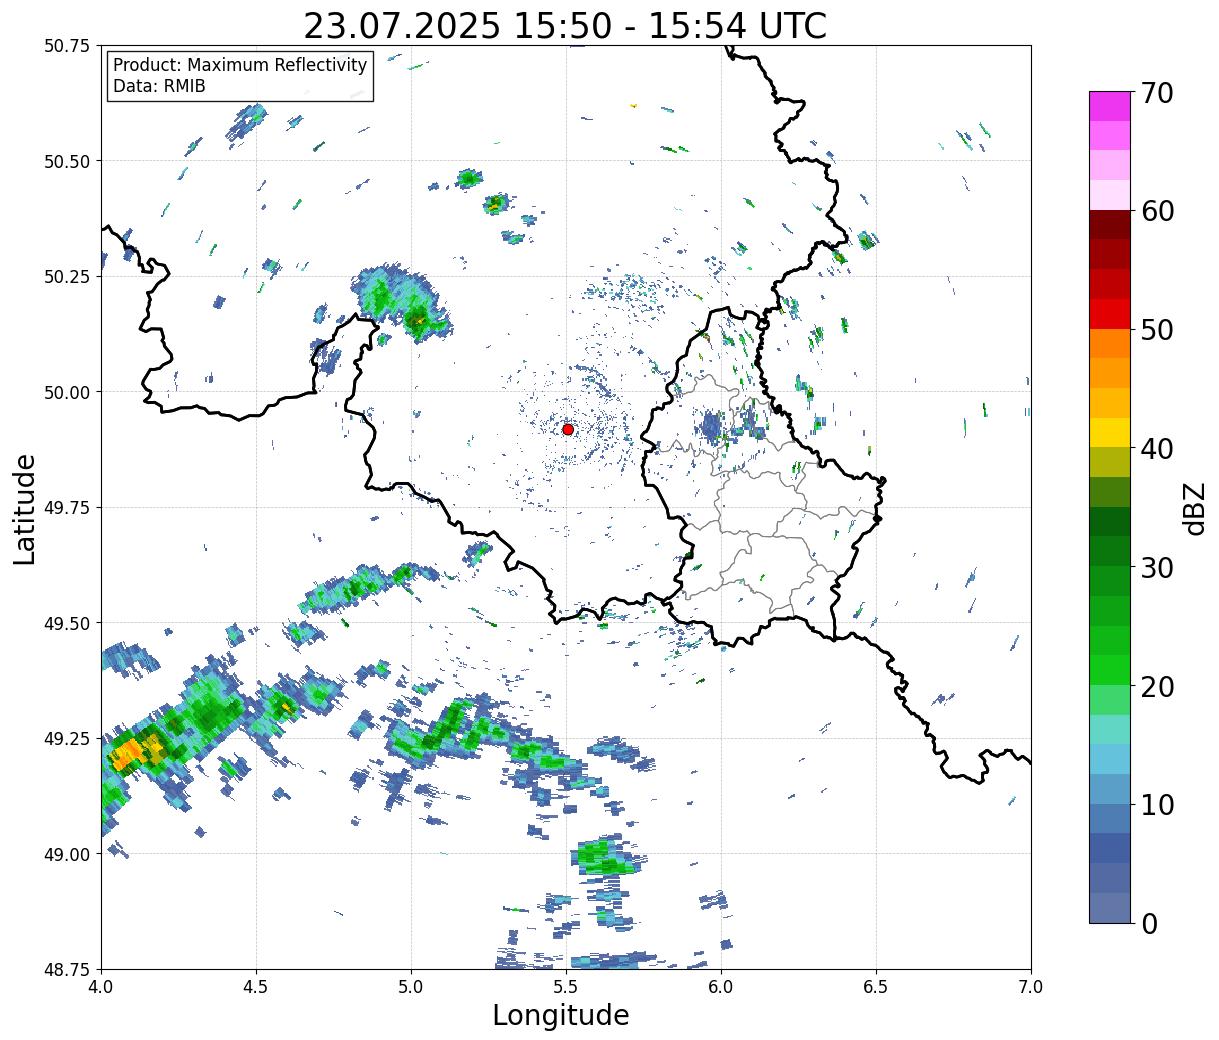Click the longitude tick label 4.5

[257, 987]
